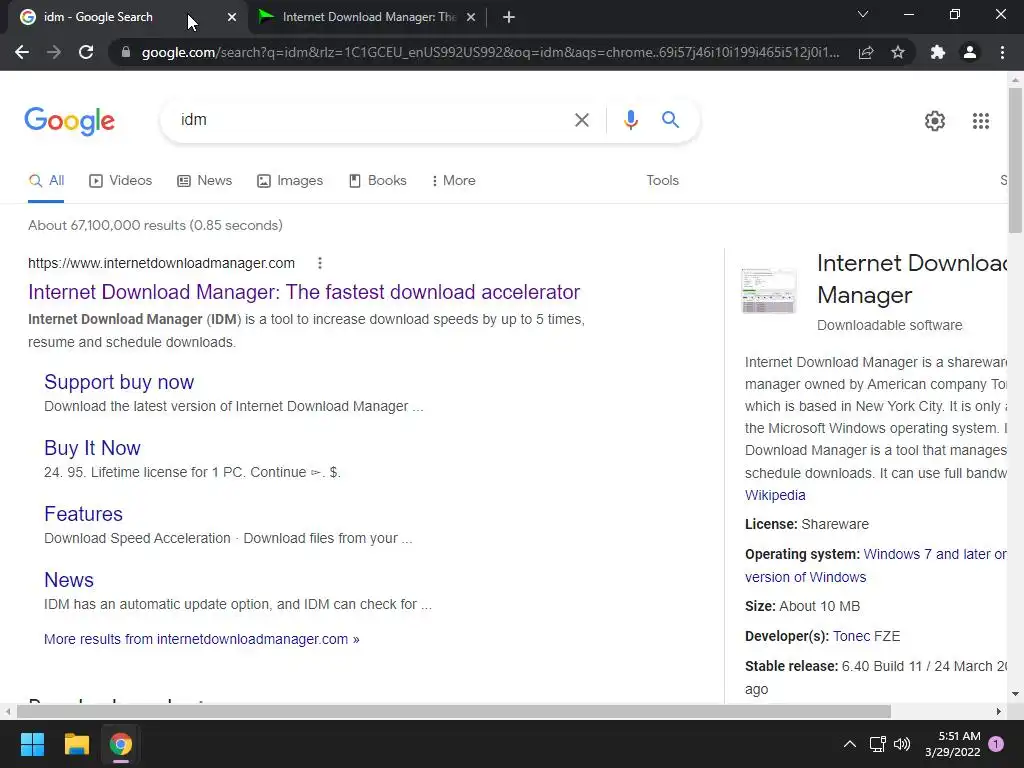Open the Chrome profile icon
The image size is (1024, 768).
tap(970, 52)
